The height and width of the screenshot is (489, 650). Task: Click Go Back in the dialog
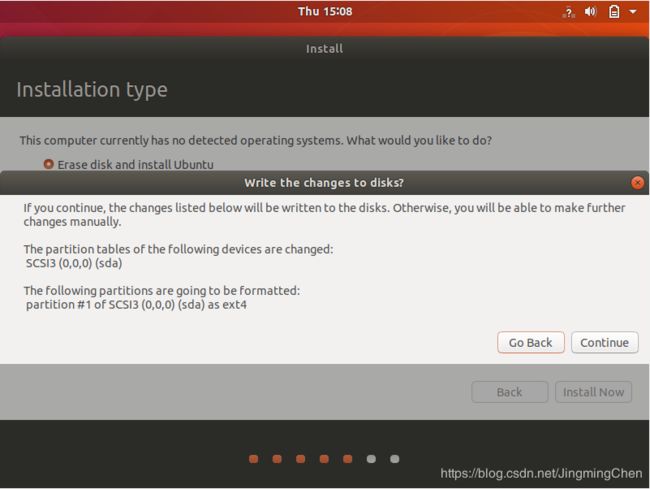[x=531, y=343]
